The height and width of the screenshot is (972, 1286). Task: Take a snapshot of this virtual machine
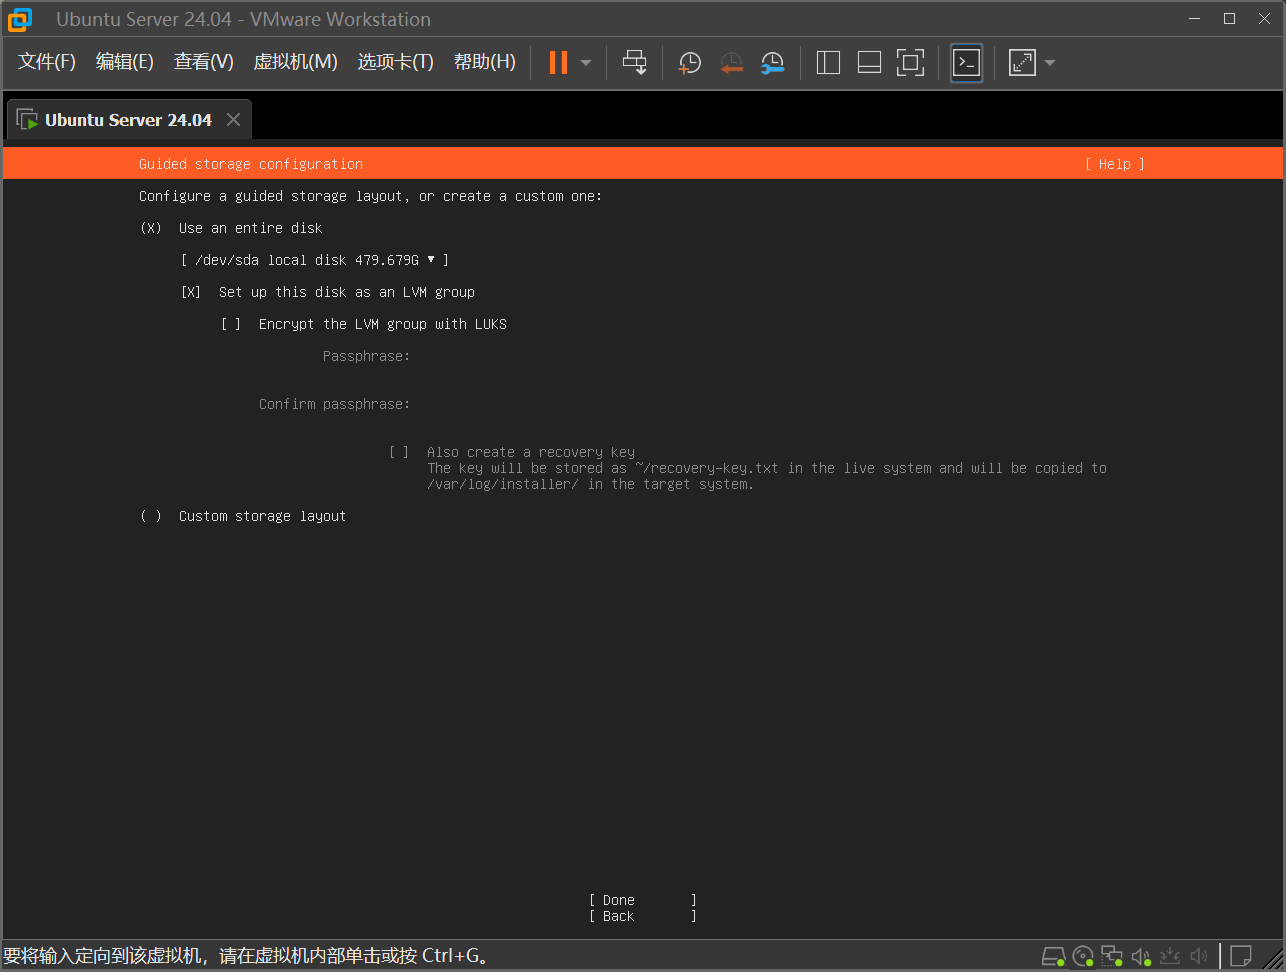690,63
